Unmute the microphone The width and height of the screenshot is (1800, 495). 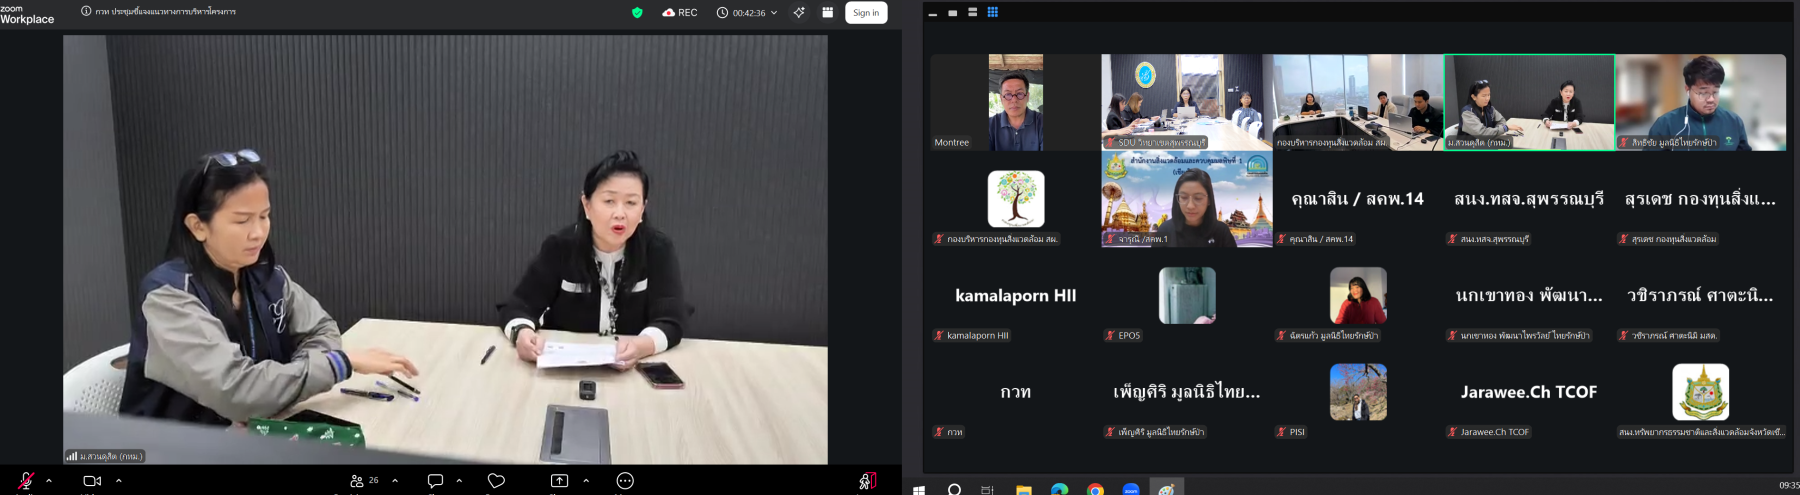pyautogui.click(x=26, y=481)
